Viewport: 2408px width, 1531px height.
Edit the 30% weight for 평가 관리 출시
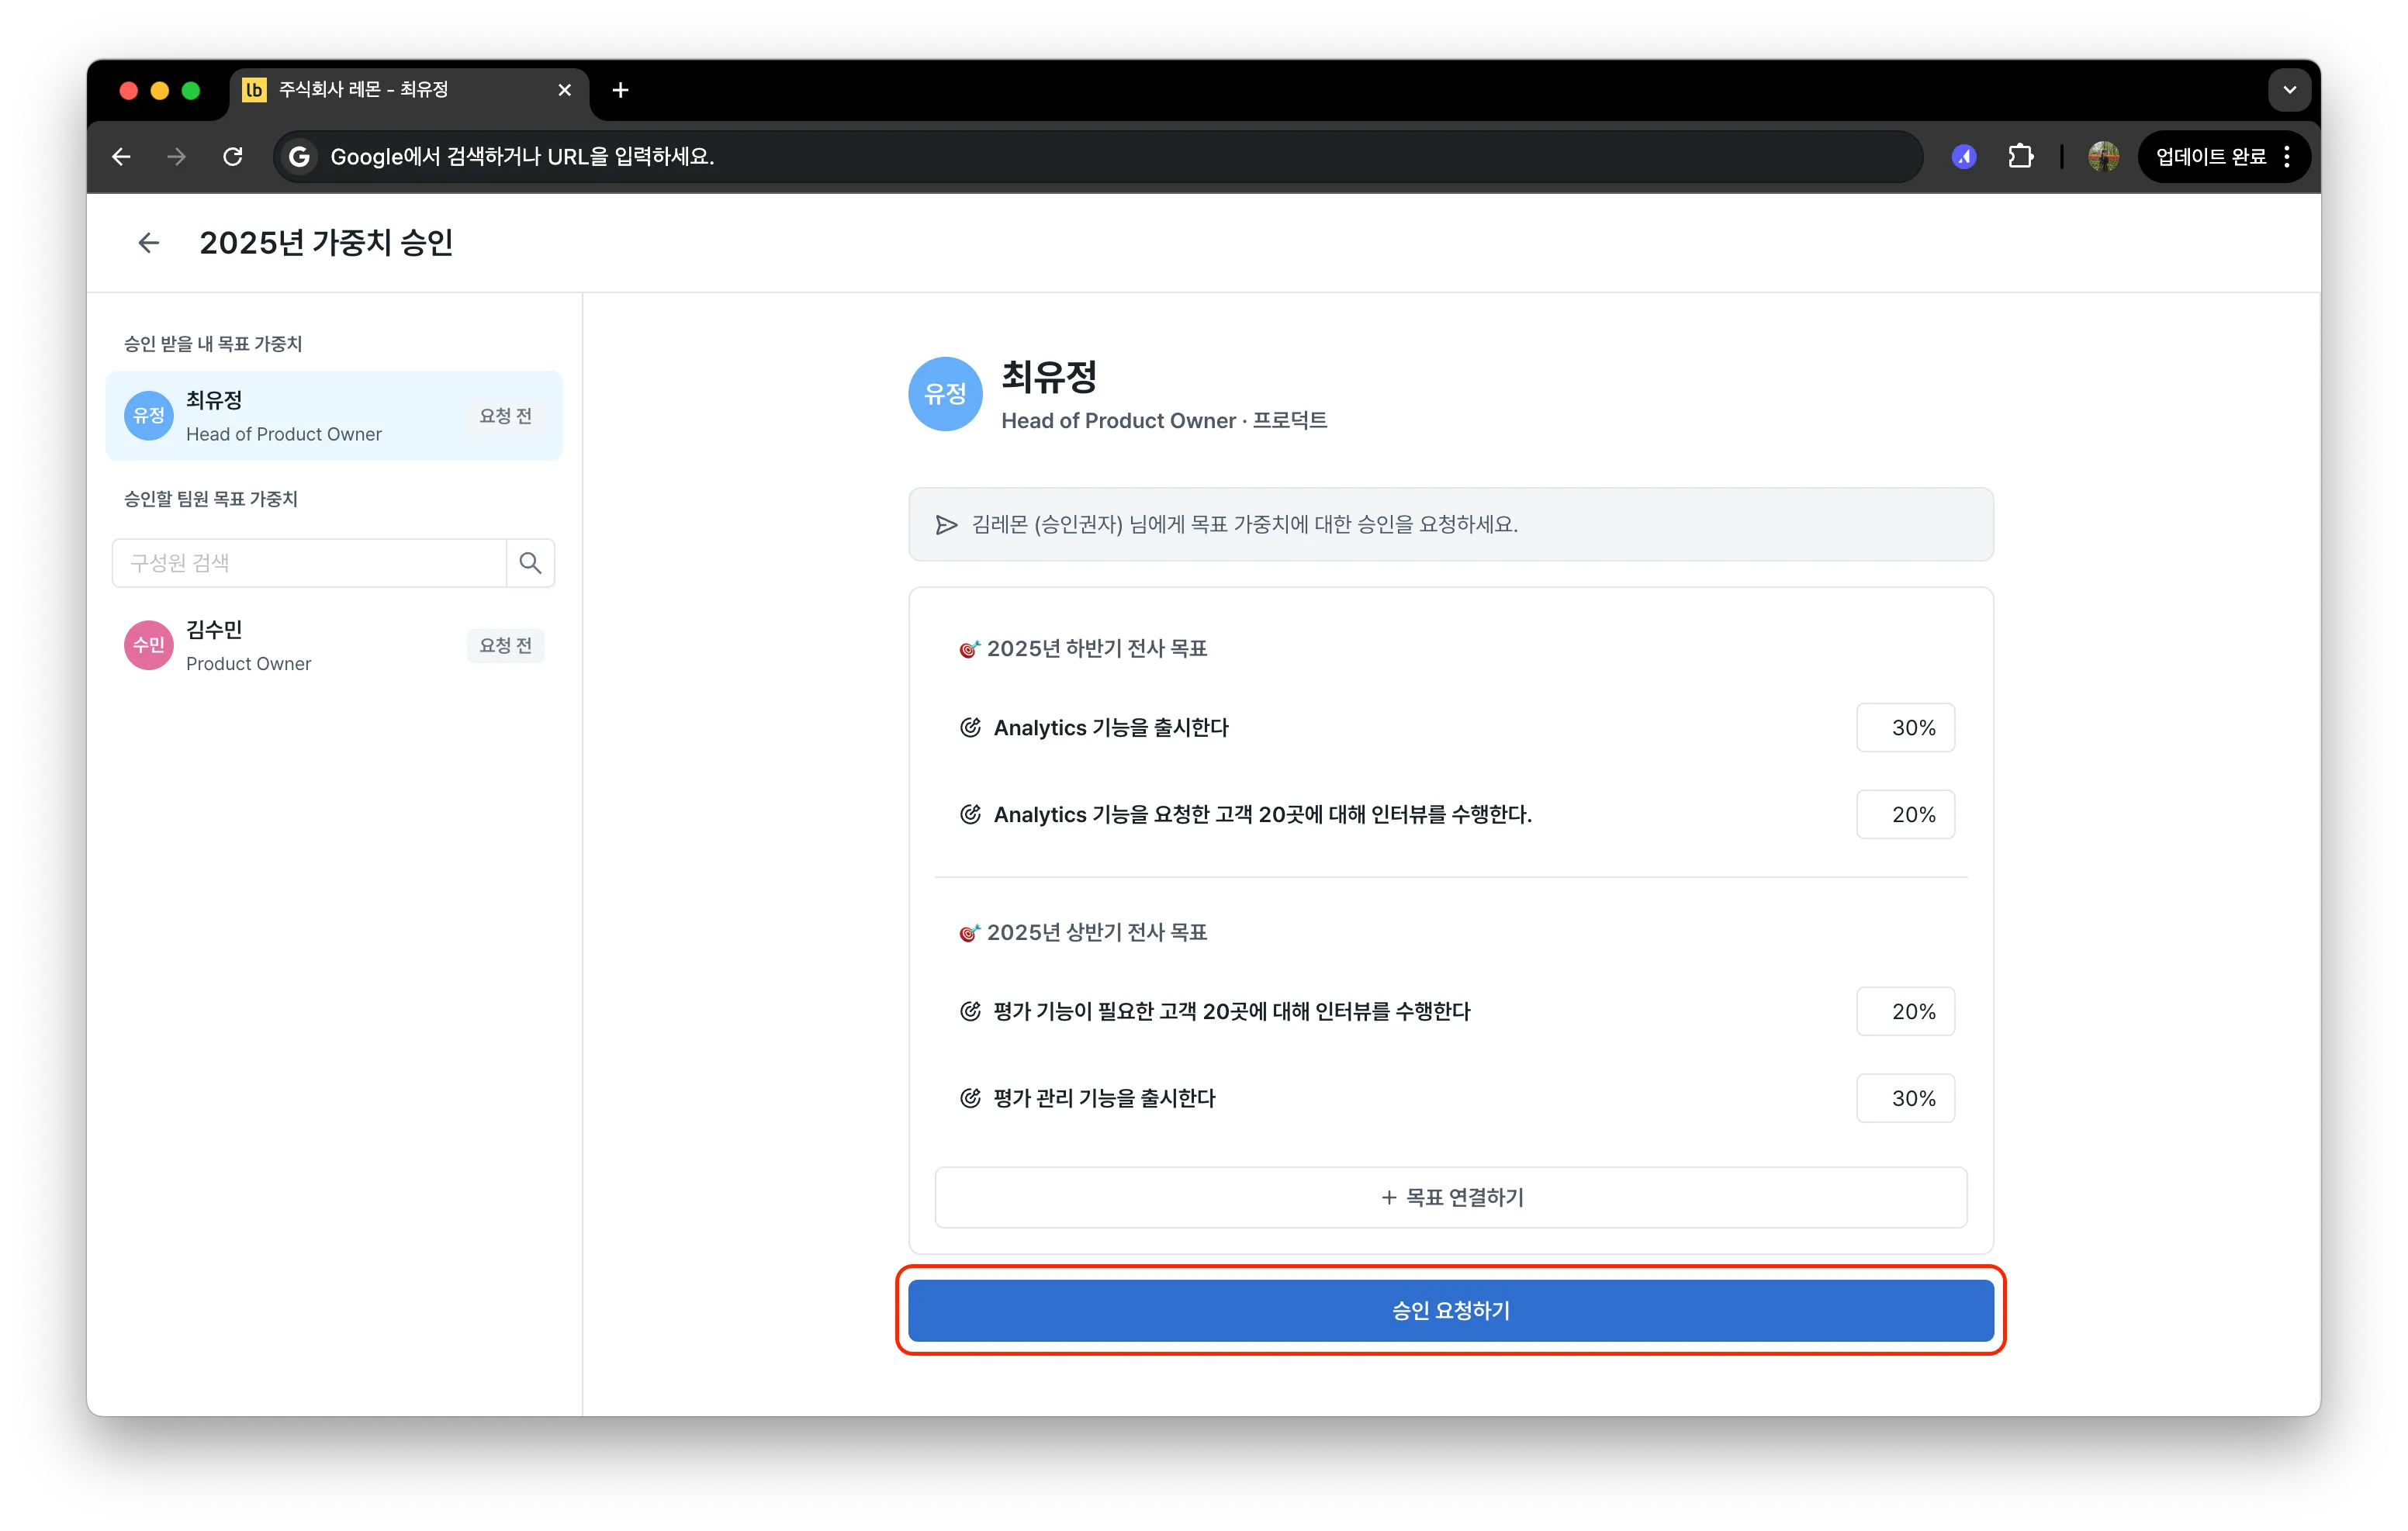pos(1906,1098)
